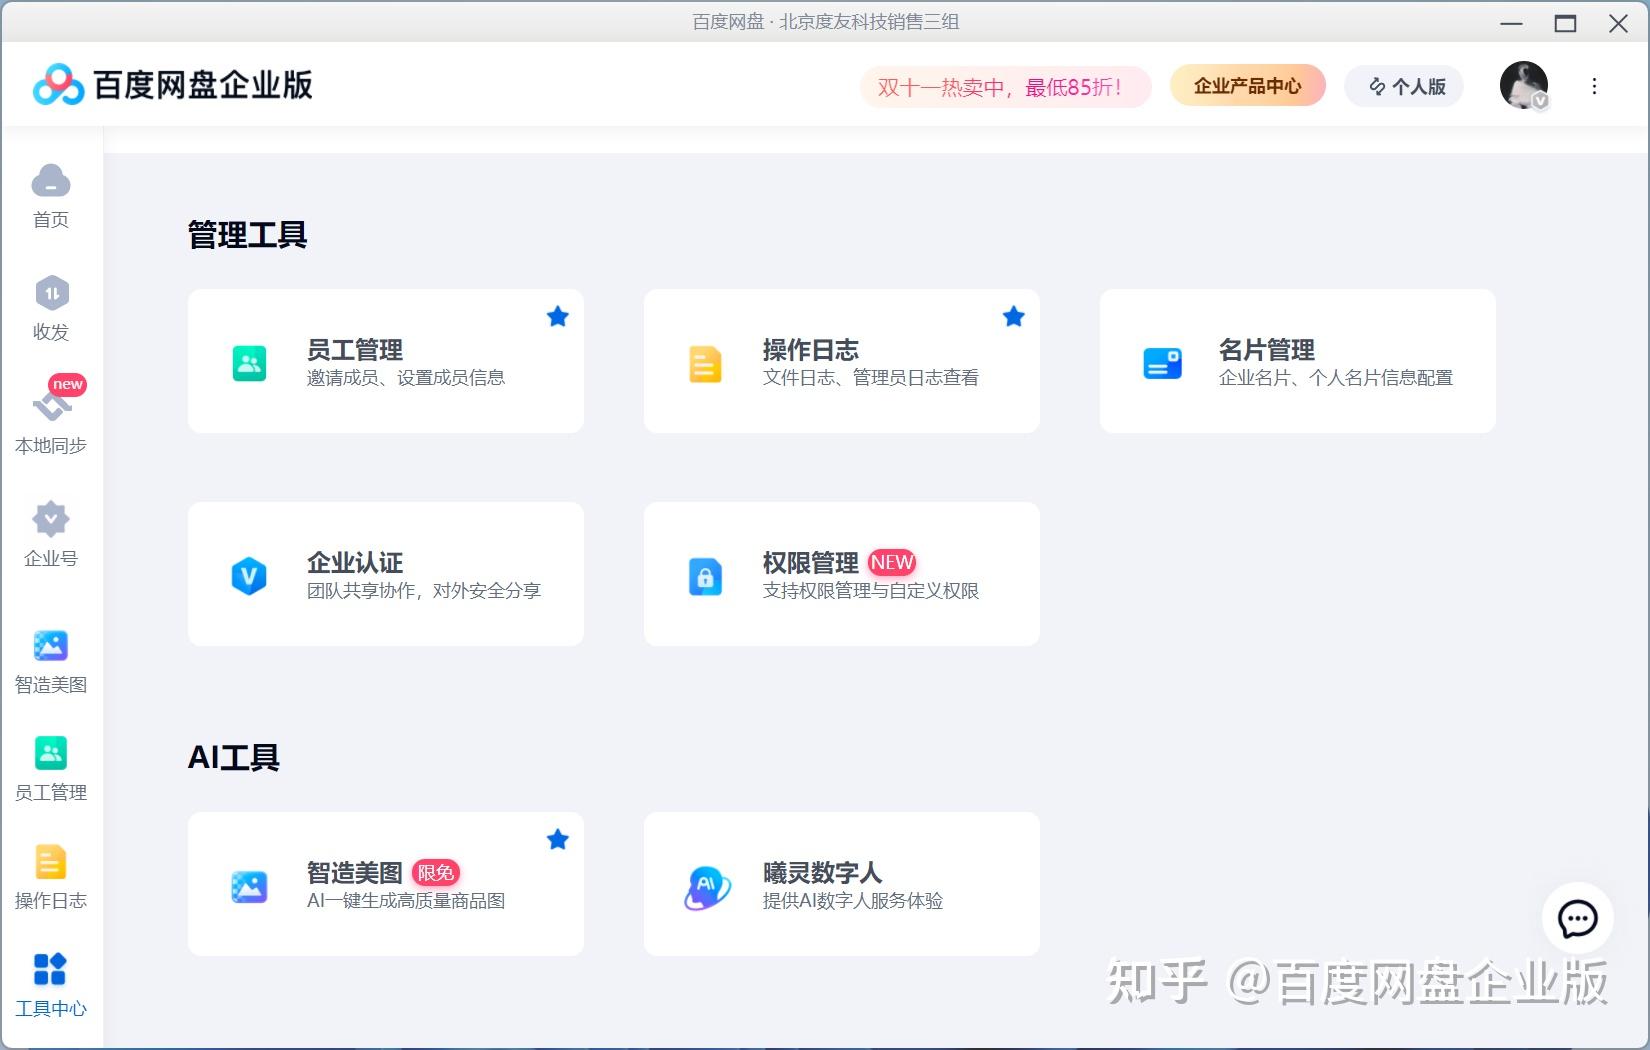
Task: Click the green 员工管理 card icon
Action: 249,363
